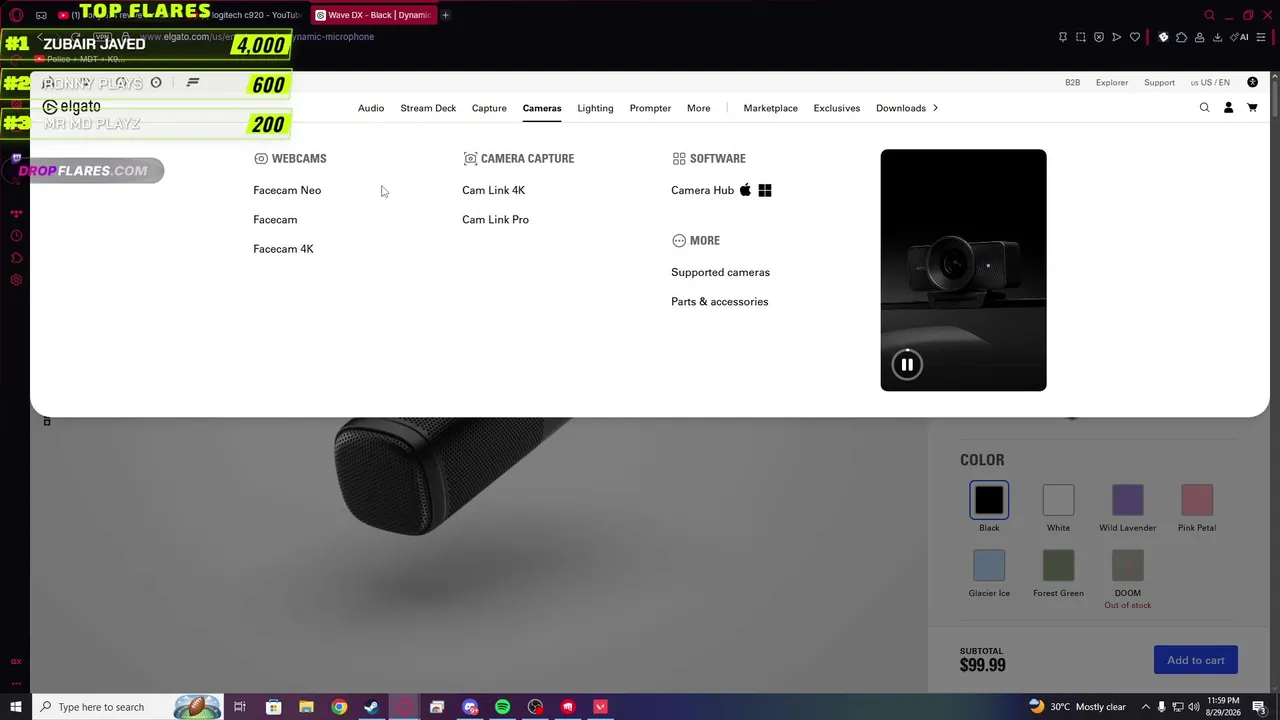Click the snapshot icon in address bar
1280x720 pixels.
click(x=1081, y=37)
